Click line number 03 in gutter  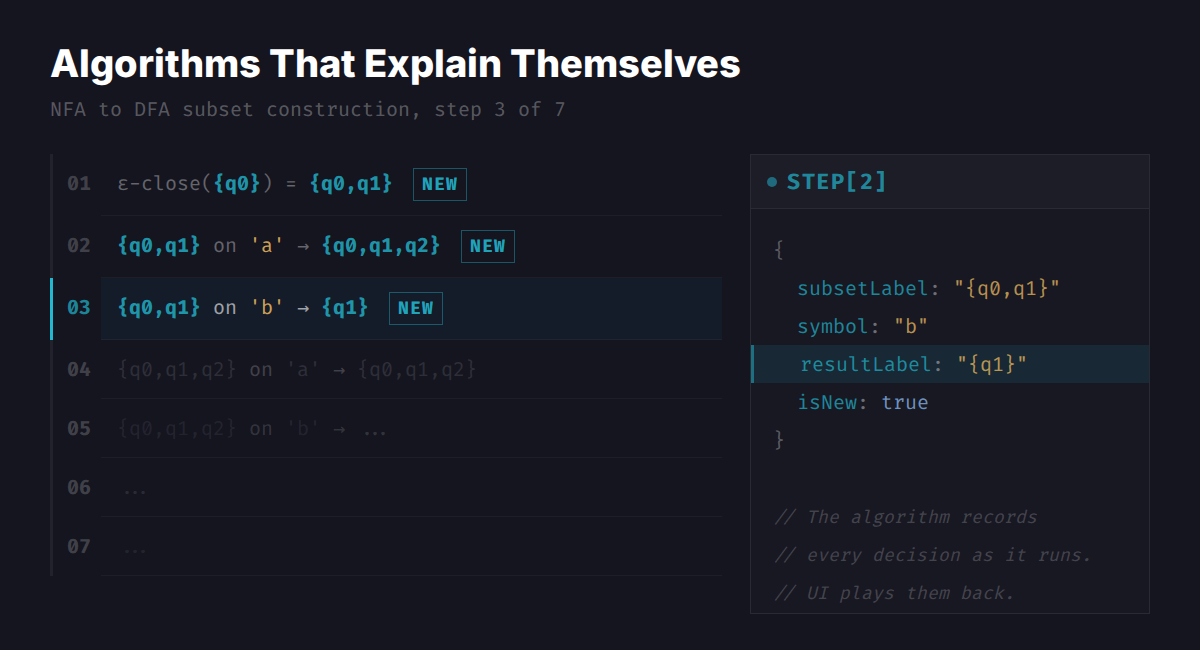click(78, 308)
